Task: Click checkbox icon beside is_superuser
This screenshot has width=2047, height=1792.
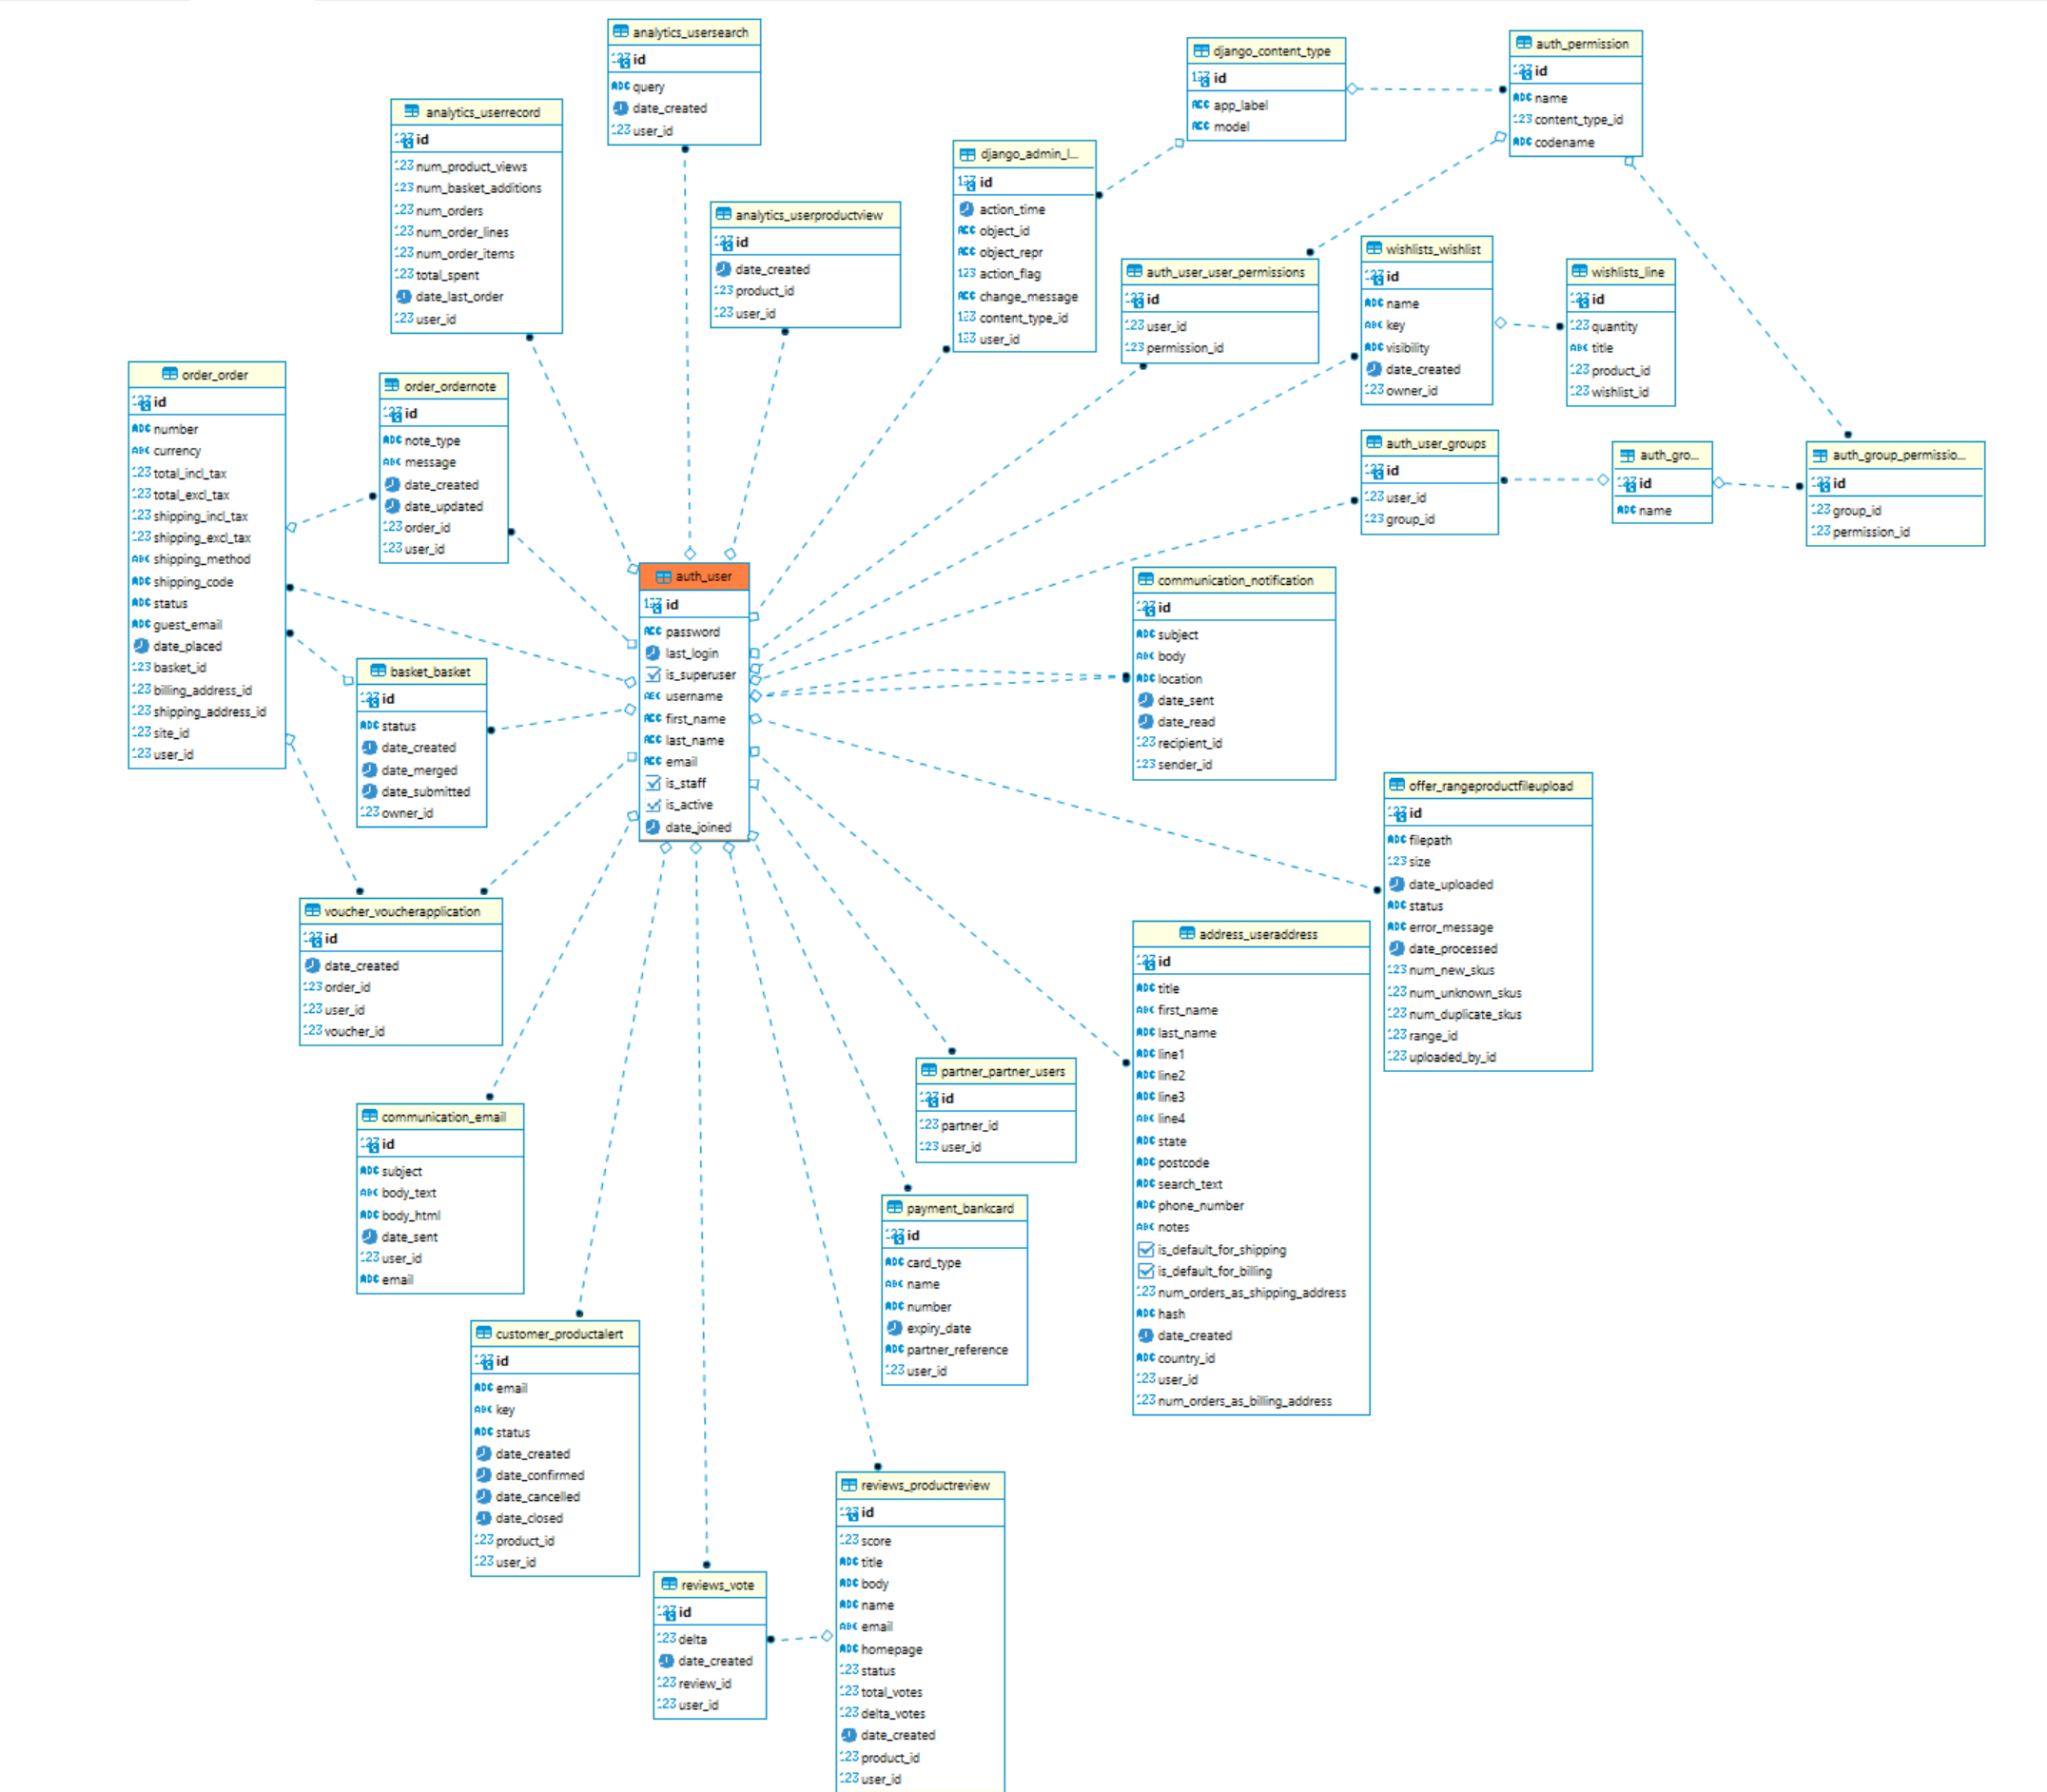Action: tap(653, 675)
